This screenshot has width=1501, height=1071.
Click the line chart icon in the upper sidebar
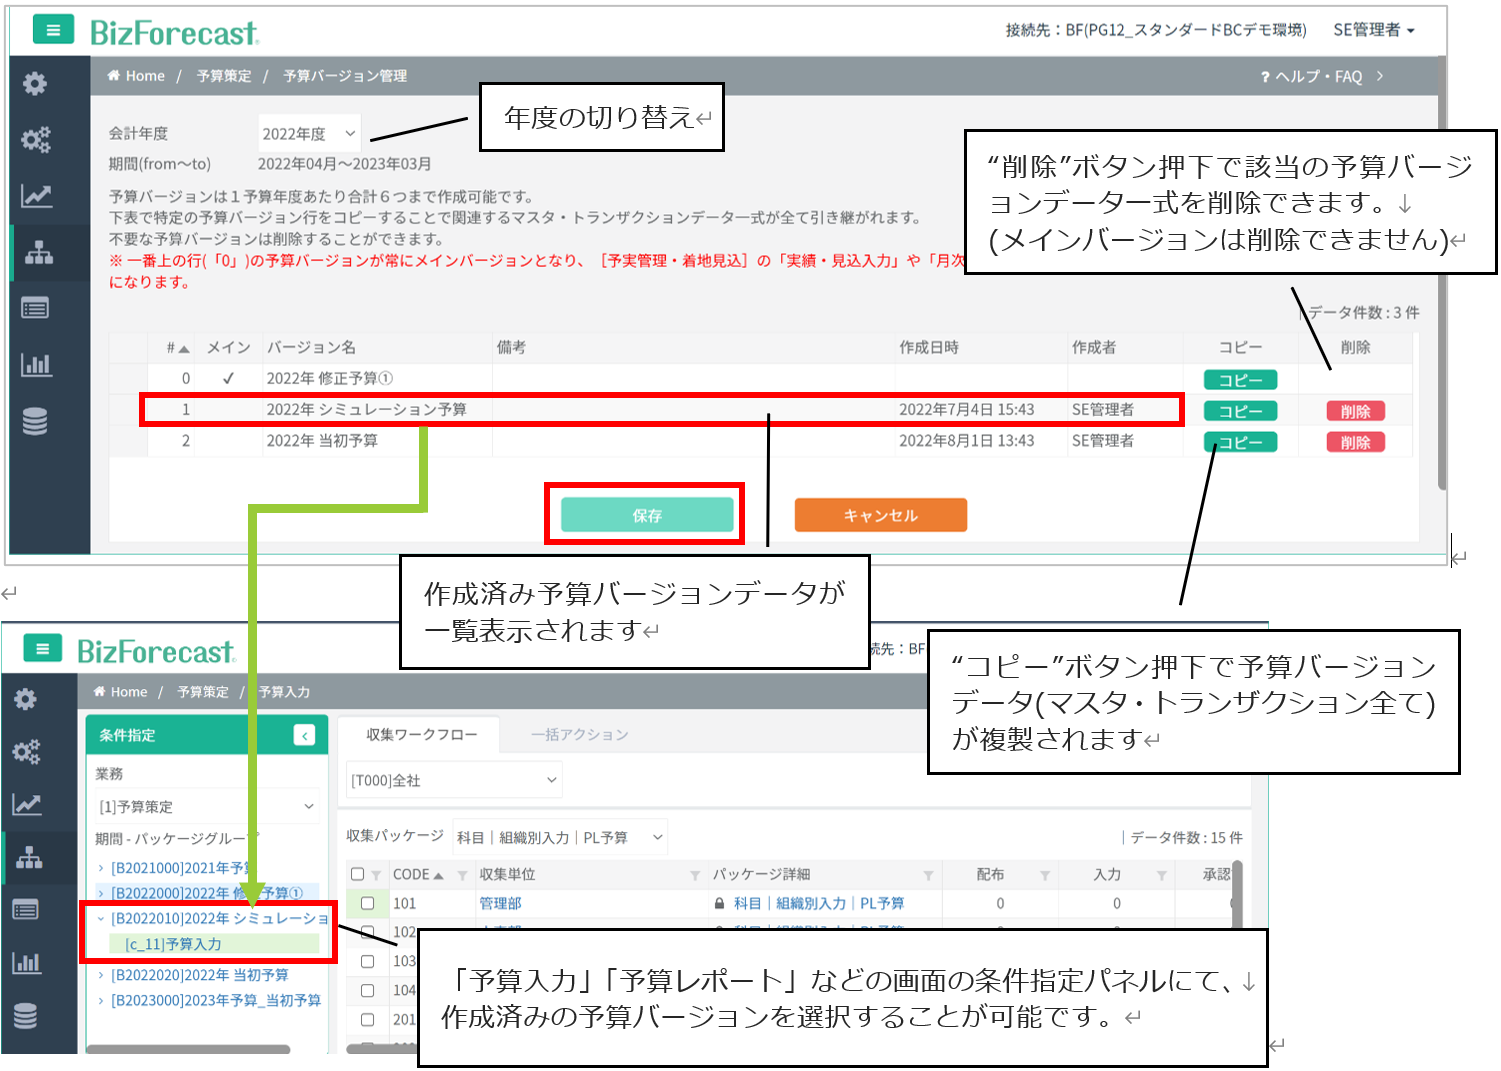(x=36, y=196)
